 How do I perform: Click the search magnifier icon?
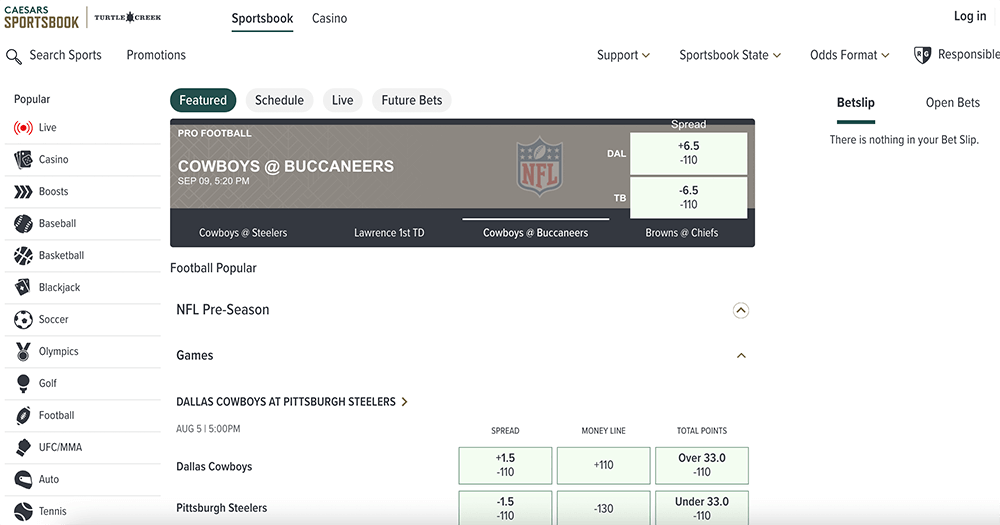coord(14,56)
